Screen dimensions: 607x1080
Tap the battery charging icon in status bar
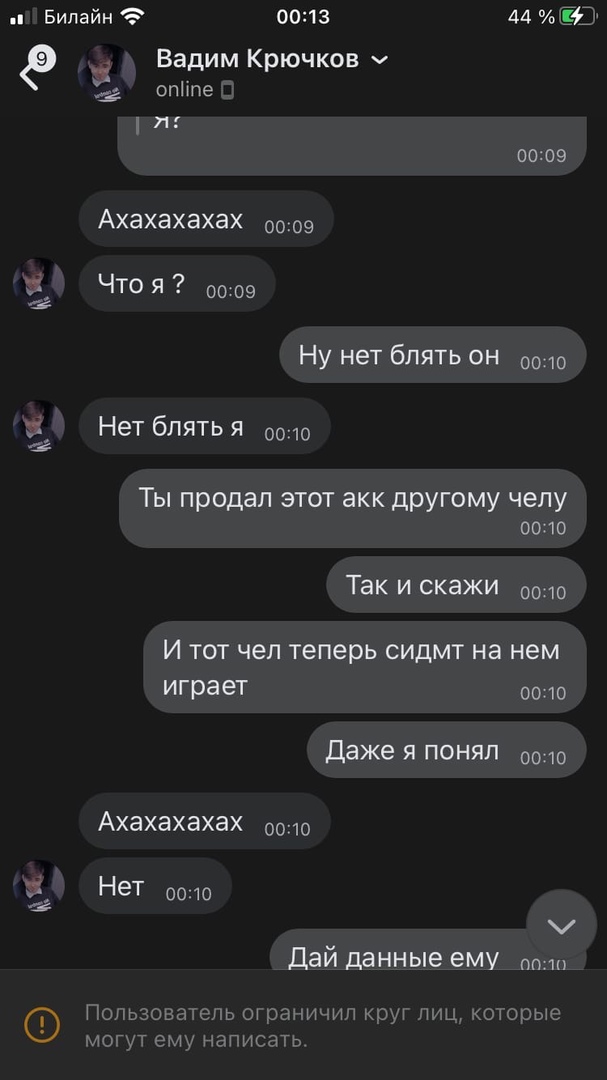click(x=577, y=17)
